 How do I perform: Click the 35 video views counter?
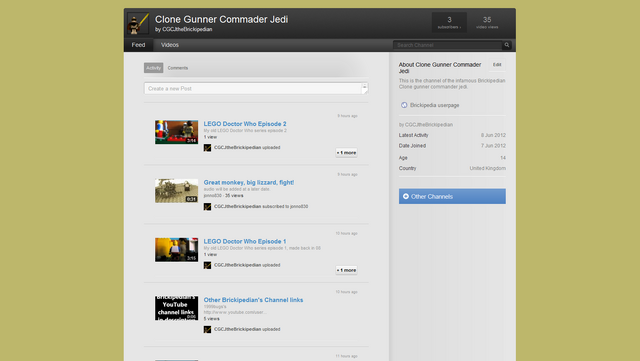click(x=487, y=22)
